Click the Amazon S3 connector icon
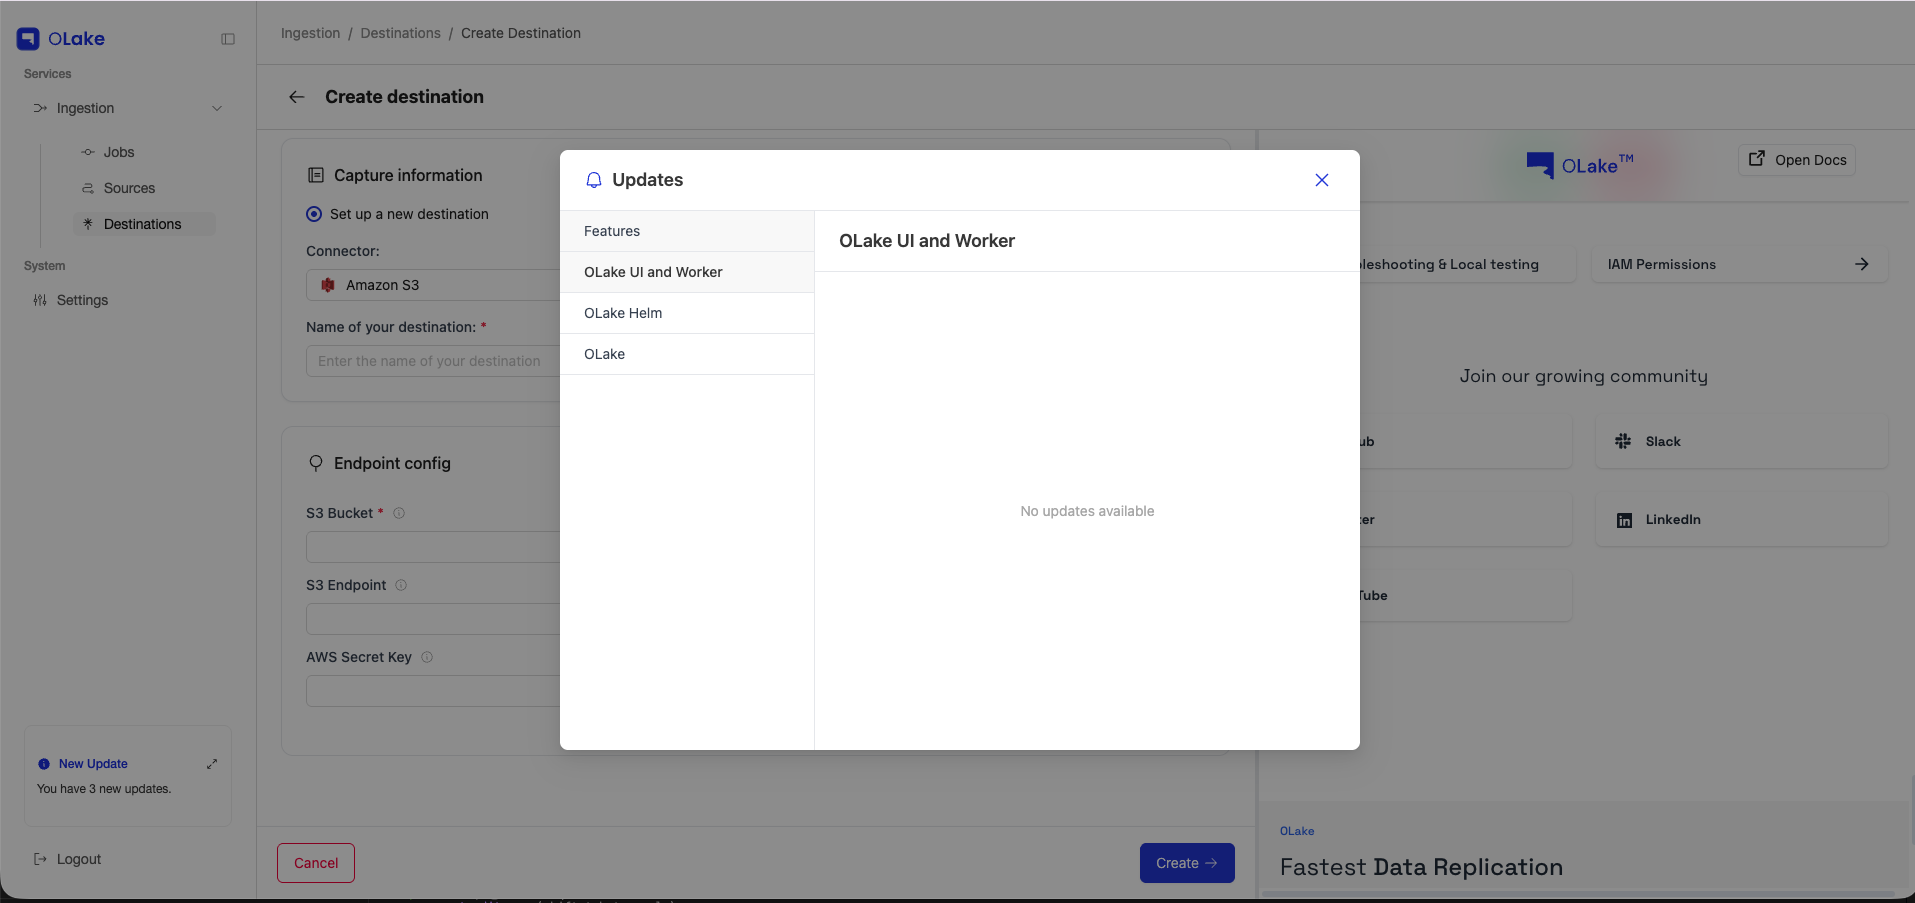The width and height of the screenshot is (1915, 903). pos(328,285)
